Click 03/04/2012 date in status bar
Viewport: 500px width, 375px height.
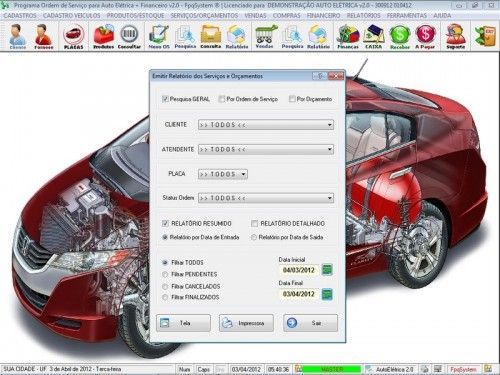click(x=246, y=369)
